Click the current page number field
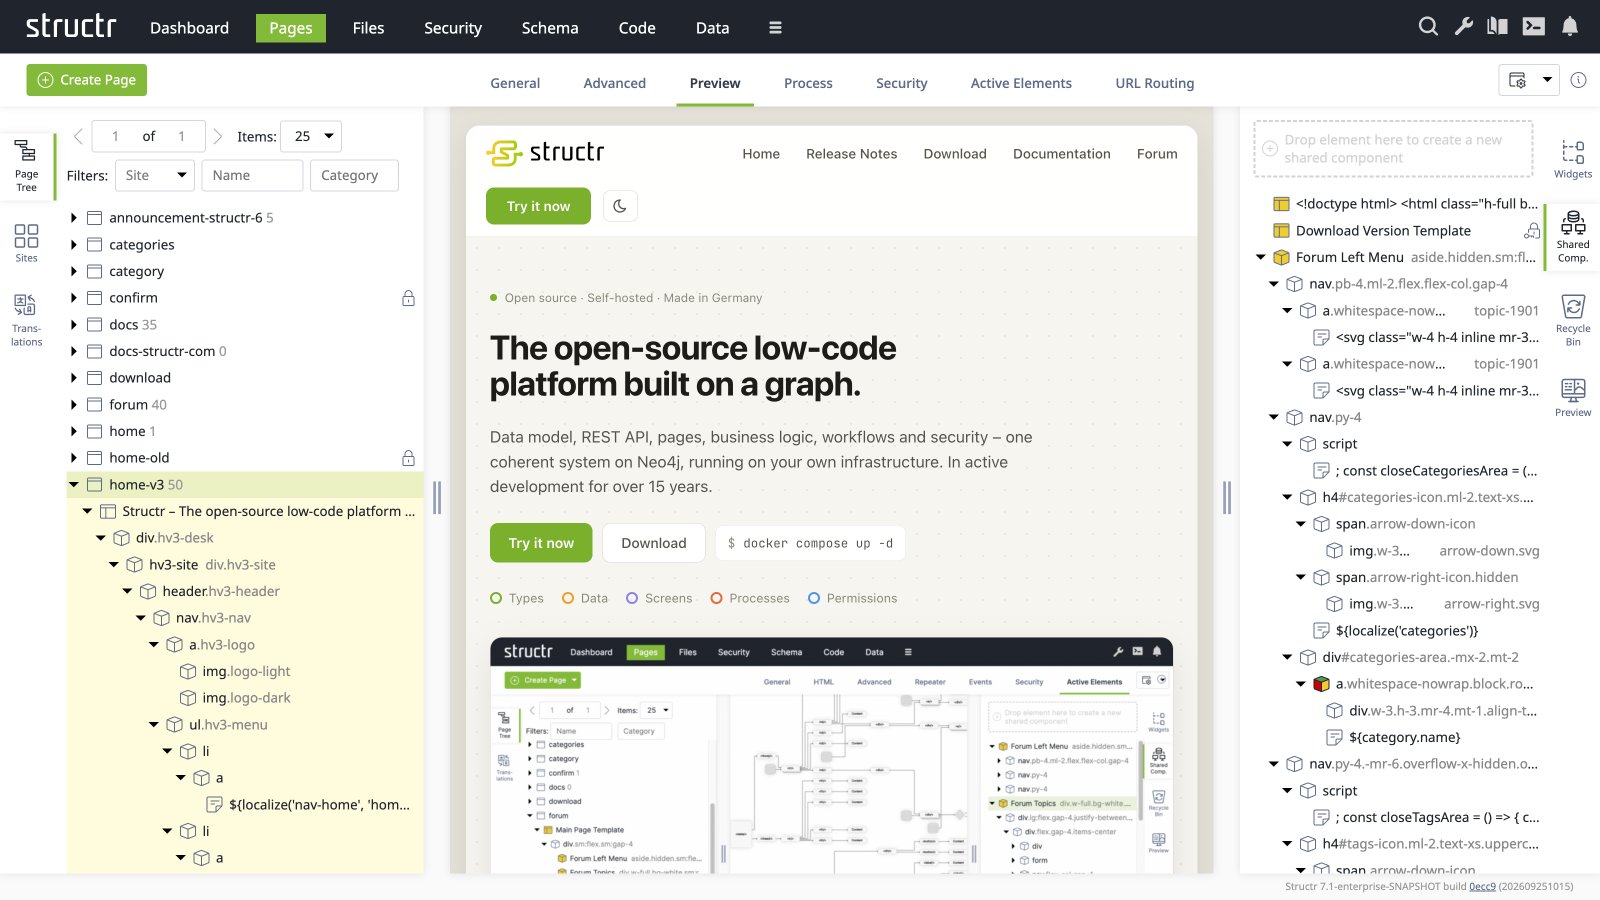 click(x=115, y=136)
